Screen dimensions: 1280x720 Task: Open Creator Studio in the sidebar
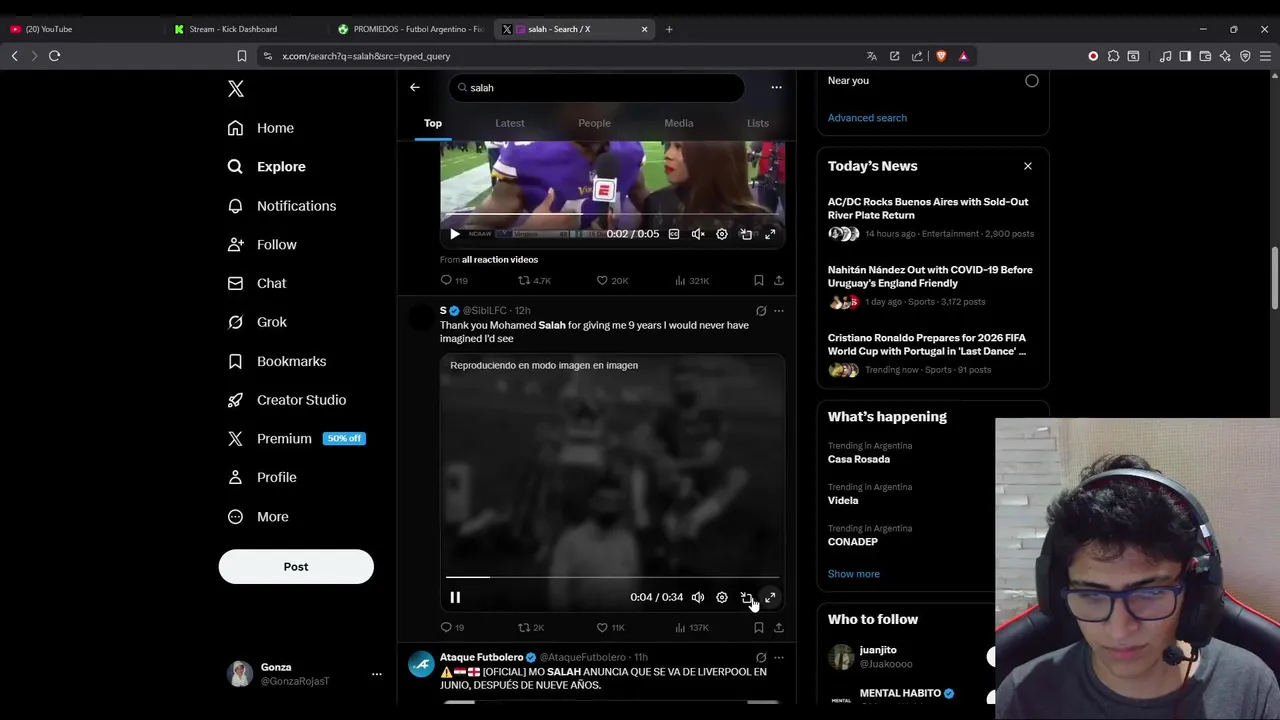coord(286,400)
